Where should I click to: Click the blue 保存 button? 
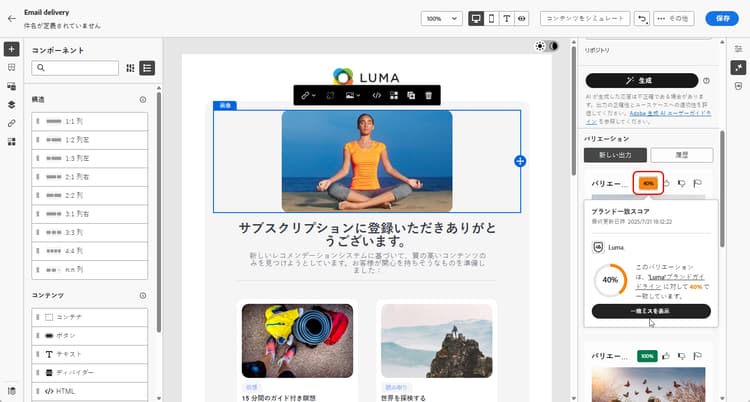(x=722, y=19)
